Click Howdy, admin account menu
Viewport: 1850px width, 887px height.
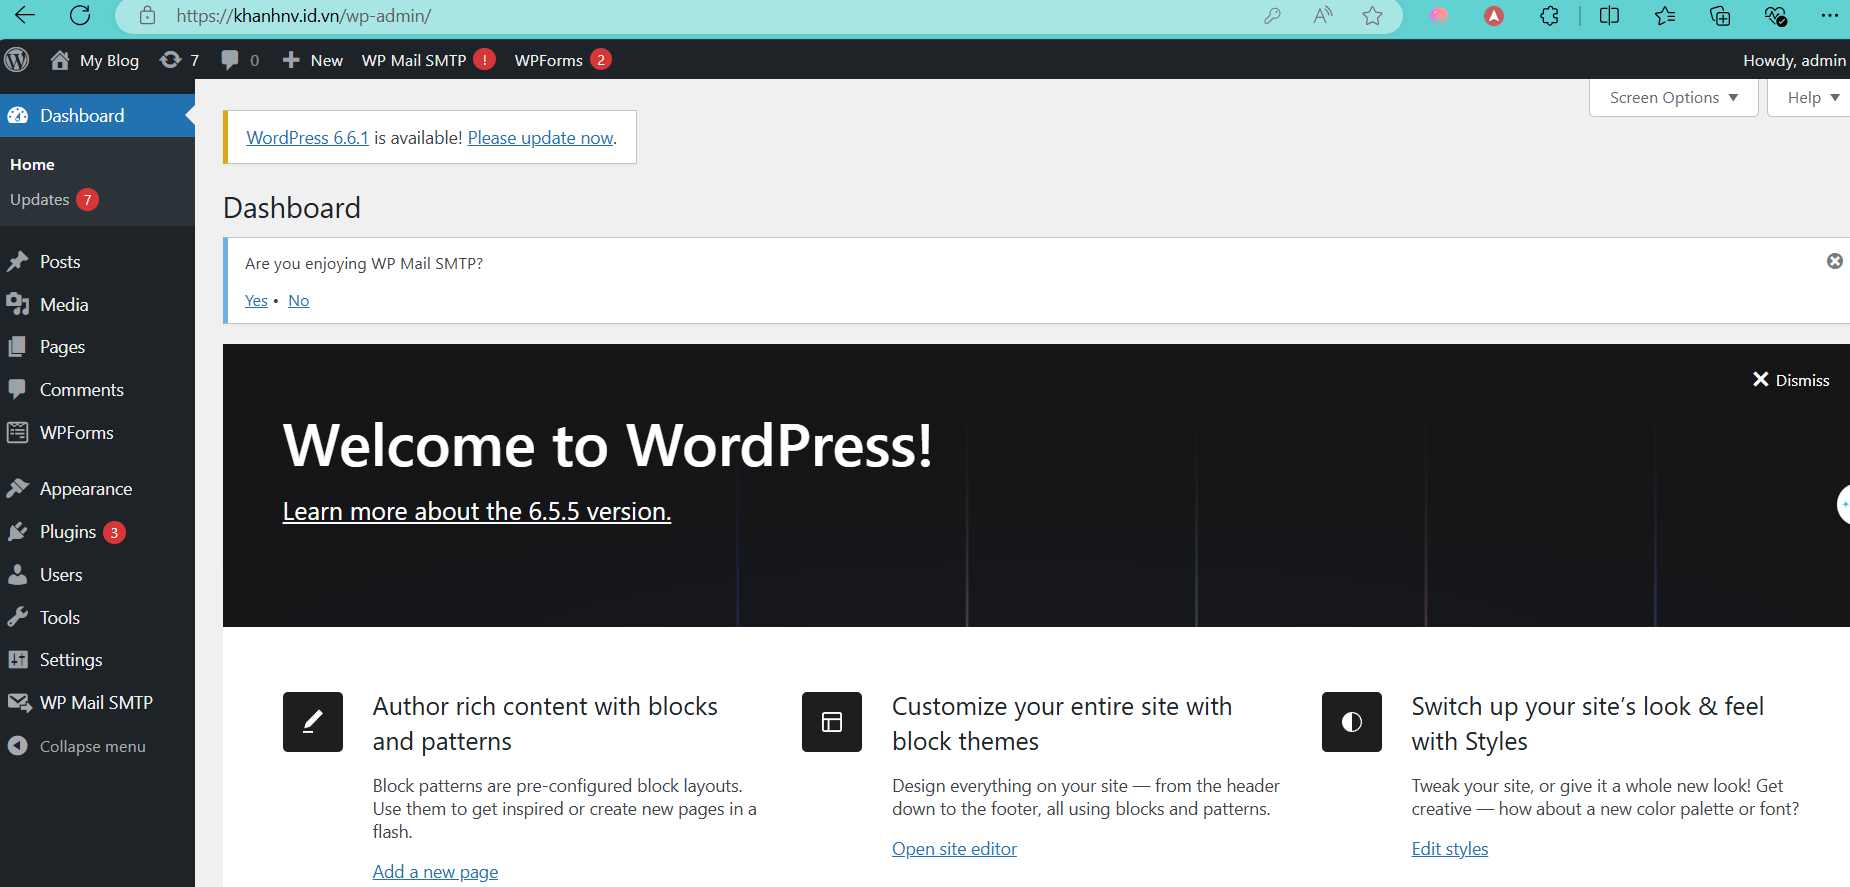tap(1794, 60)
